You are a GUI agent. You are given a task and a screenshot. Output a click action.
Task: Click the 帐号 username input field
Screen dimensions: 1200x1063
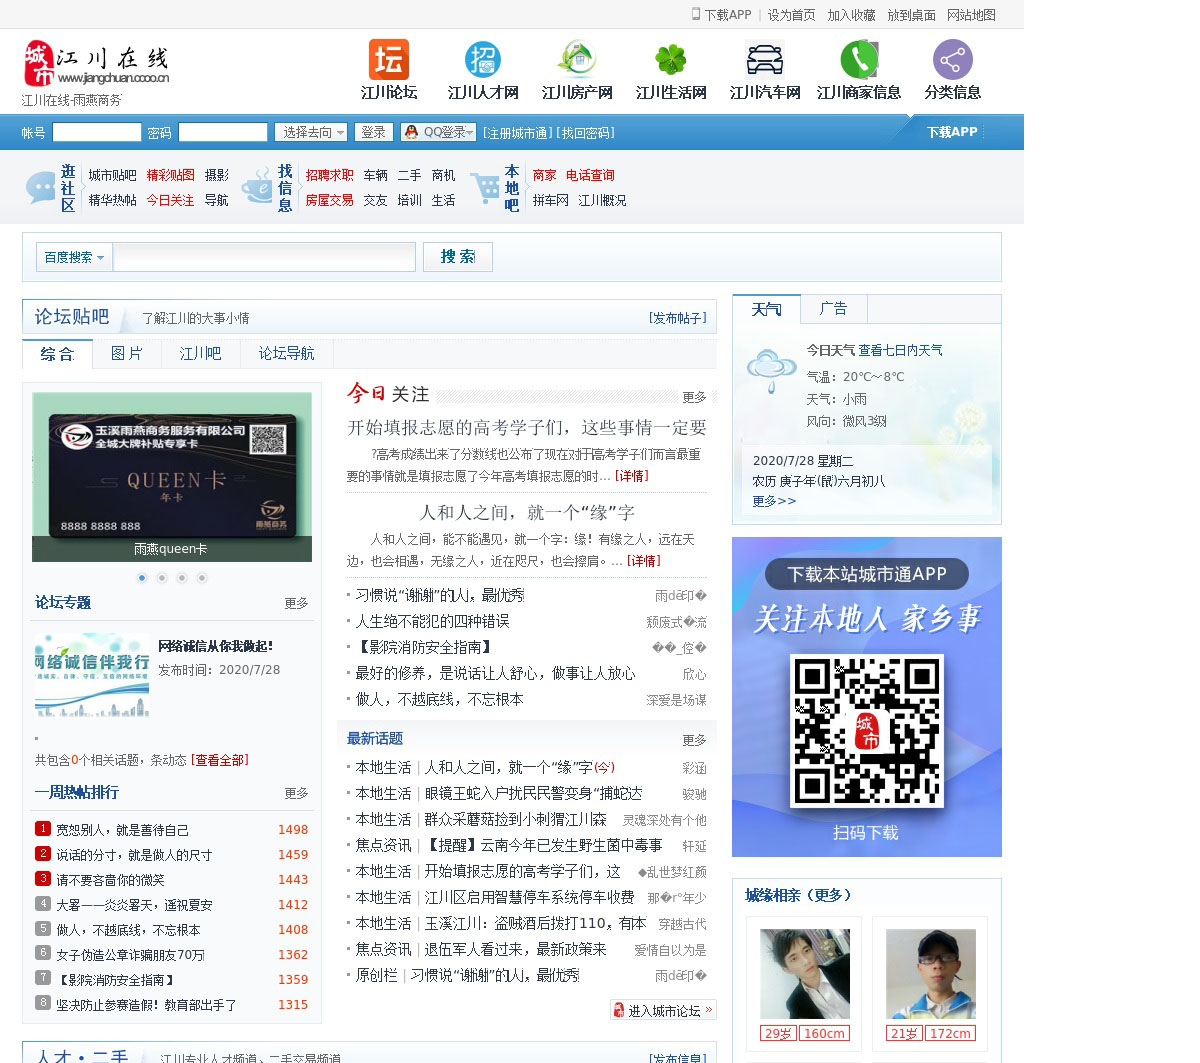pyautogui.click(x=97, y=132)
